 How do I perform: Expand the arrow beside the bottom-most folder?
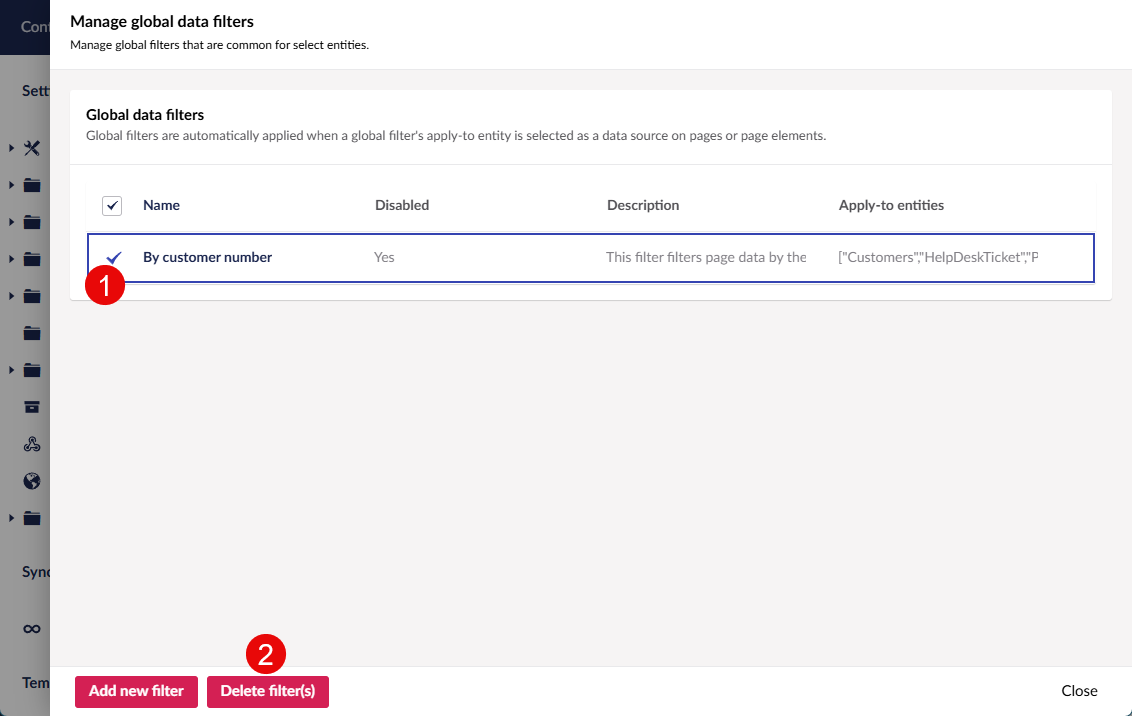(11, 518)
